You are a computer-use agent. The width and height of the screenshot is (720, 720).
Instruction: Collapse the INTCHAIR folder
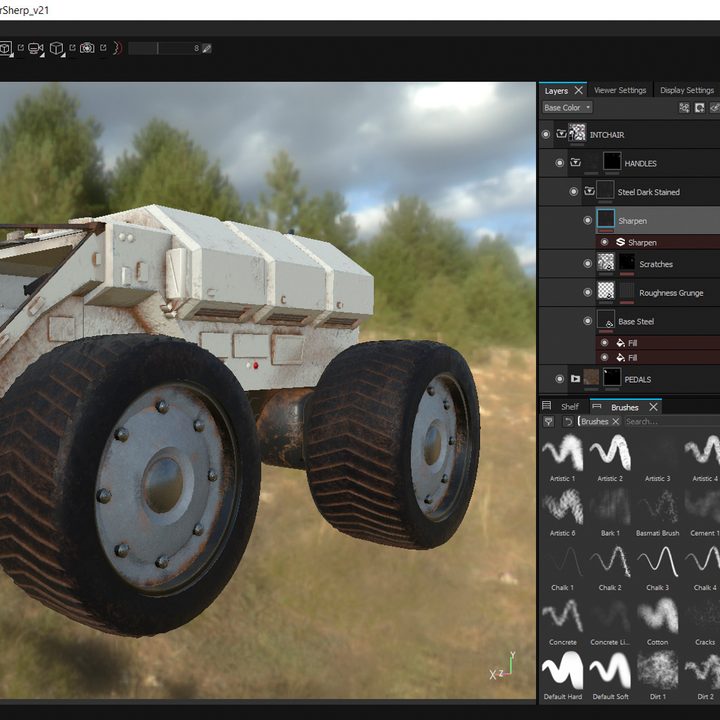561,134
